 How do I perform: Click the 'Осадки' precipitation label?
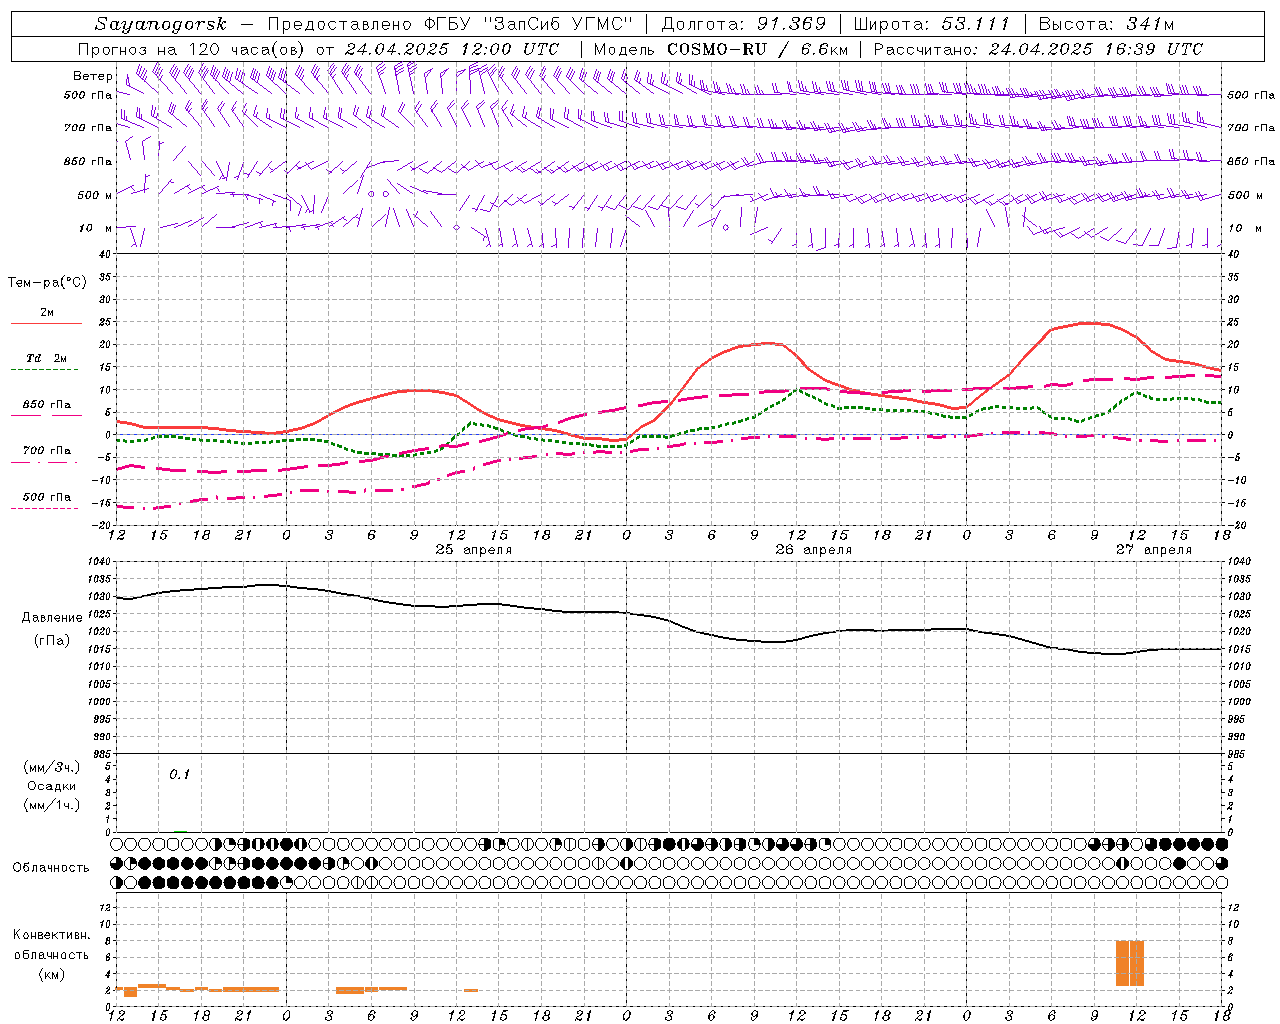[52, 786]
